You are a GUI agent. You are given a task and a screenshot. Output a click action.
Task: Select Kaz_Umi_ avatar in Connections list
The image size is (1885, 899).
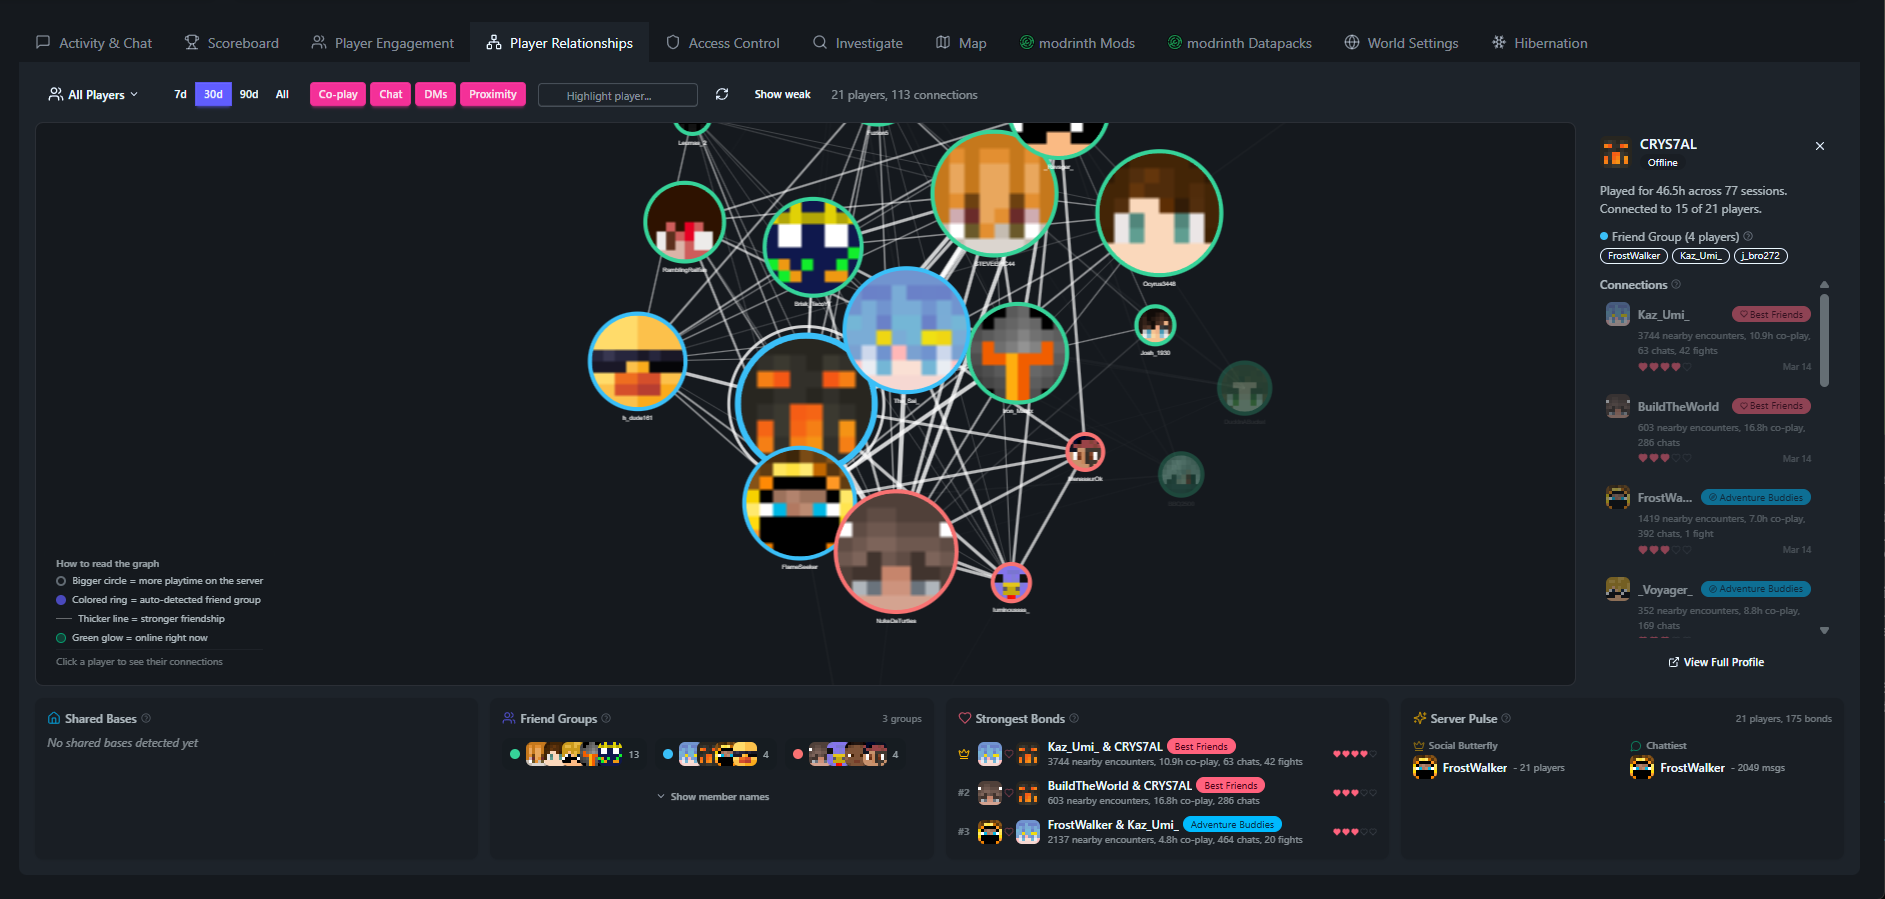pyautogui.click(x=1617, y=315)
